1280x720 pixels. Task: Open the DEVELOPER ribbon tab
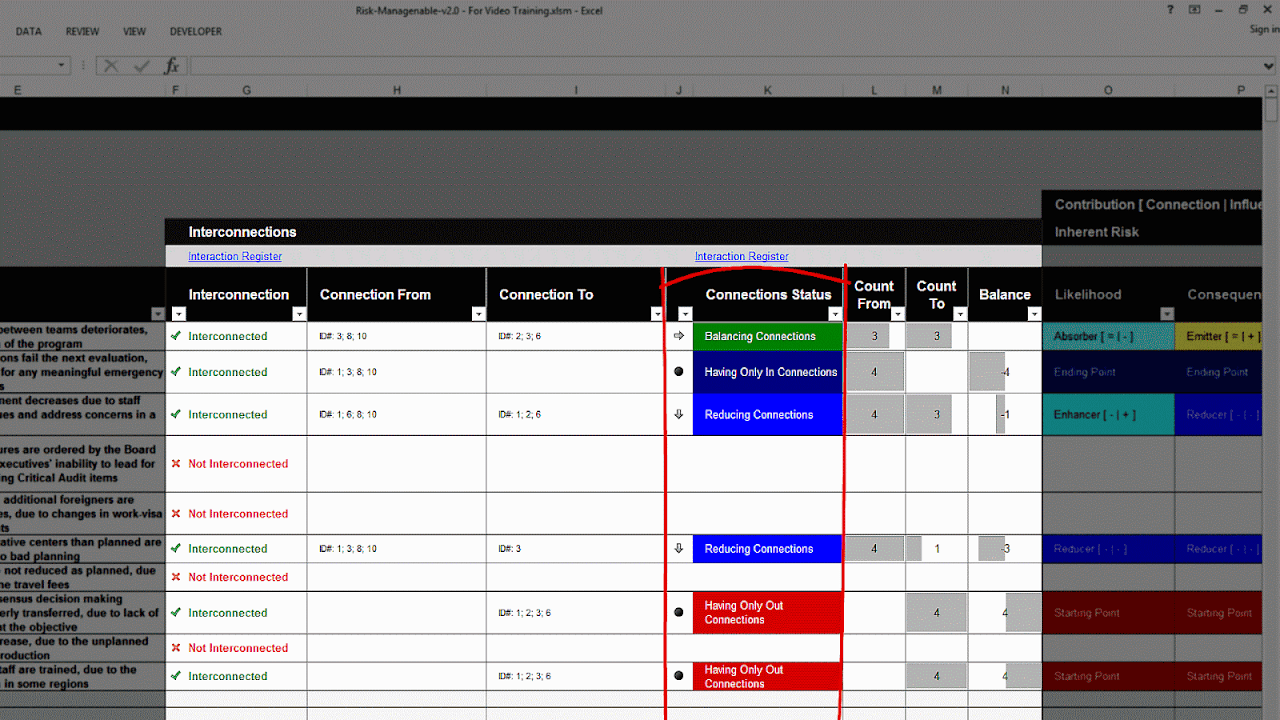(x=196, y=32)
